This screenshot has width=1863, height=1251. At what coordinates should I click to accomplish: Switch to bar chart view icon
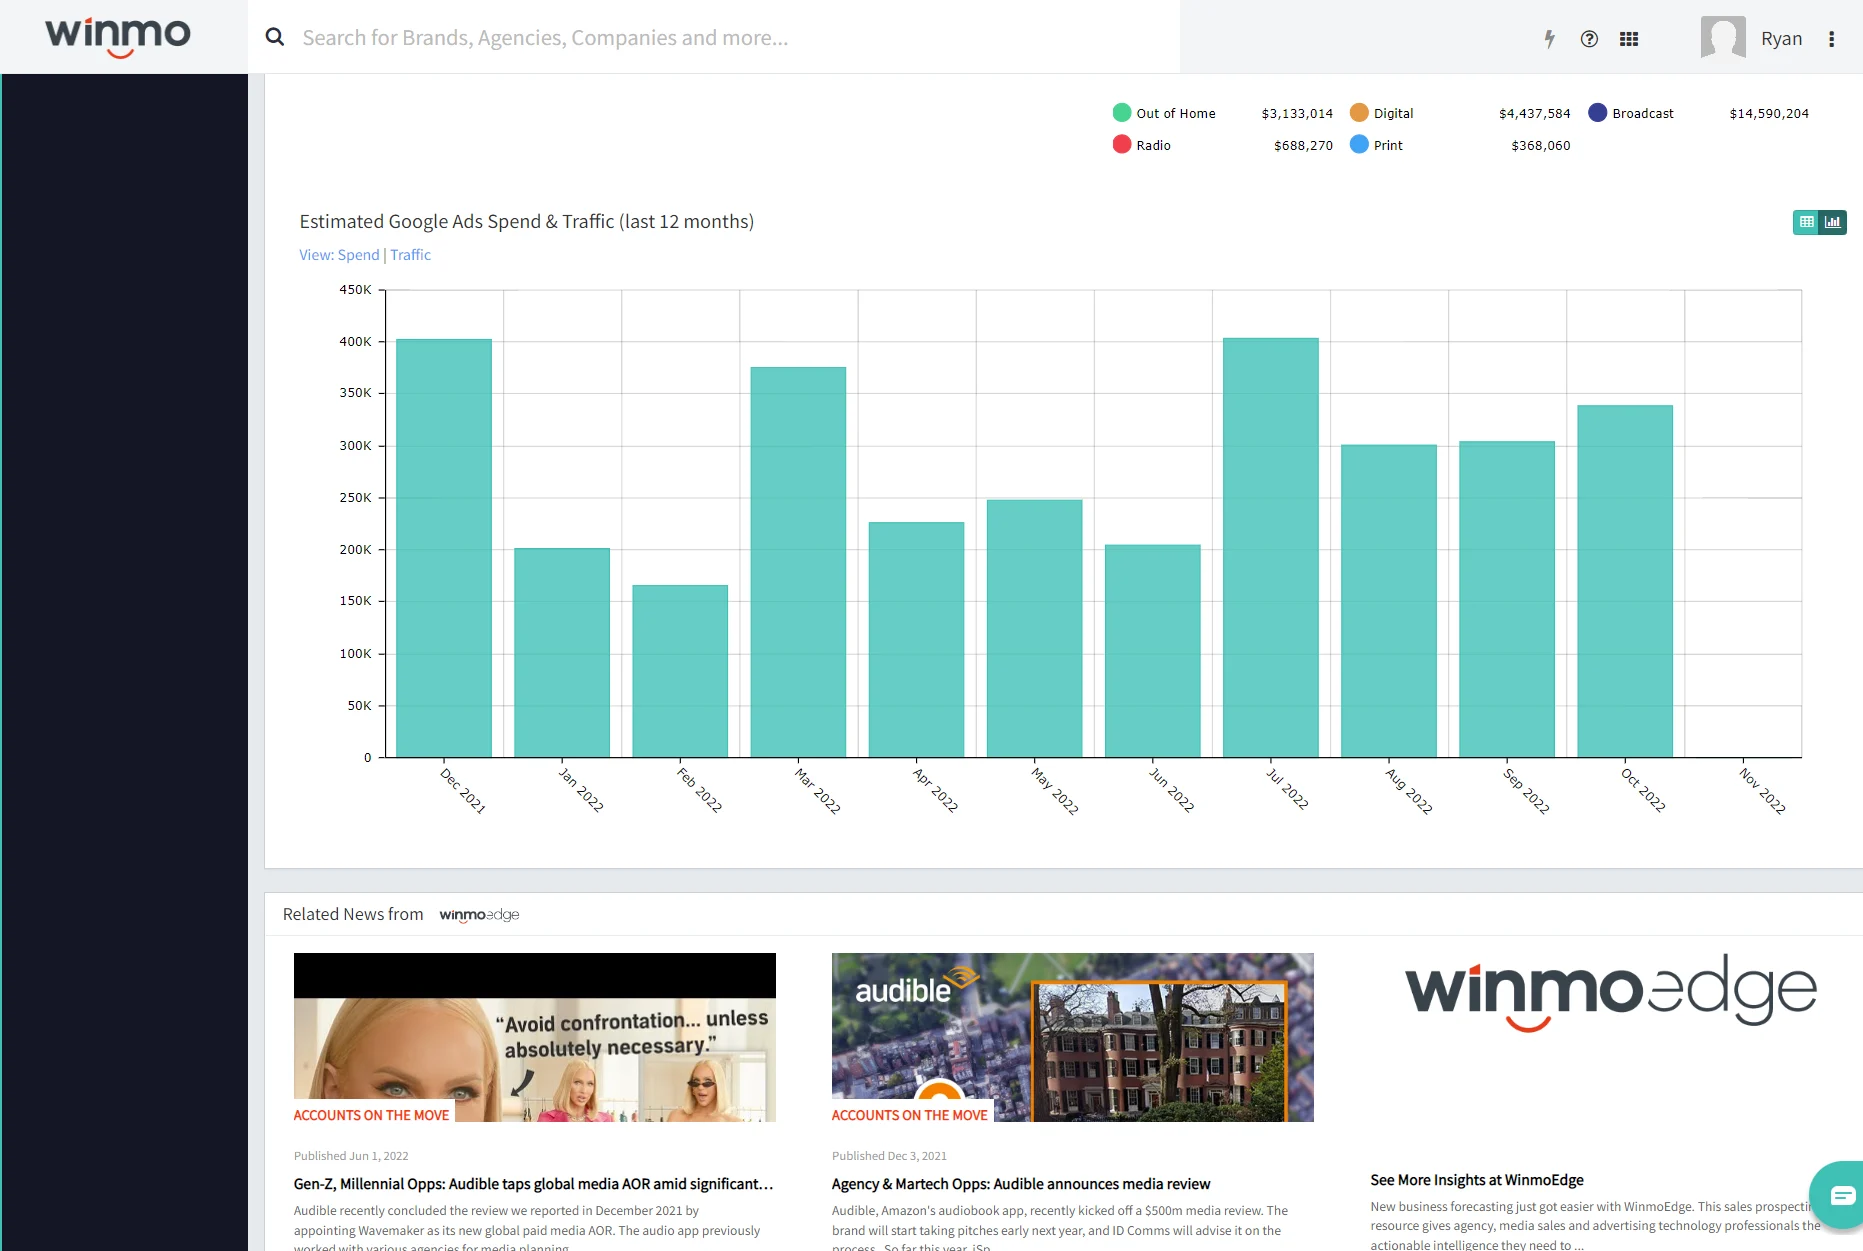(1832, 222)
